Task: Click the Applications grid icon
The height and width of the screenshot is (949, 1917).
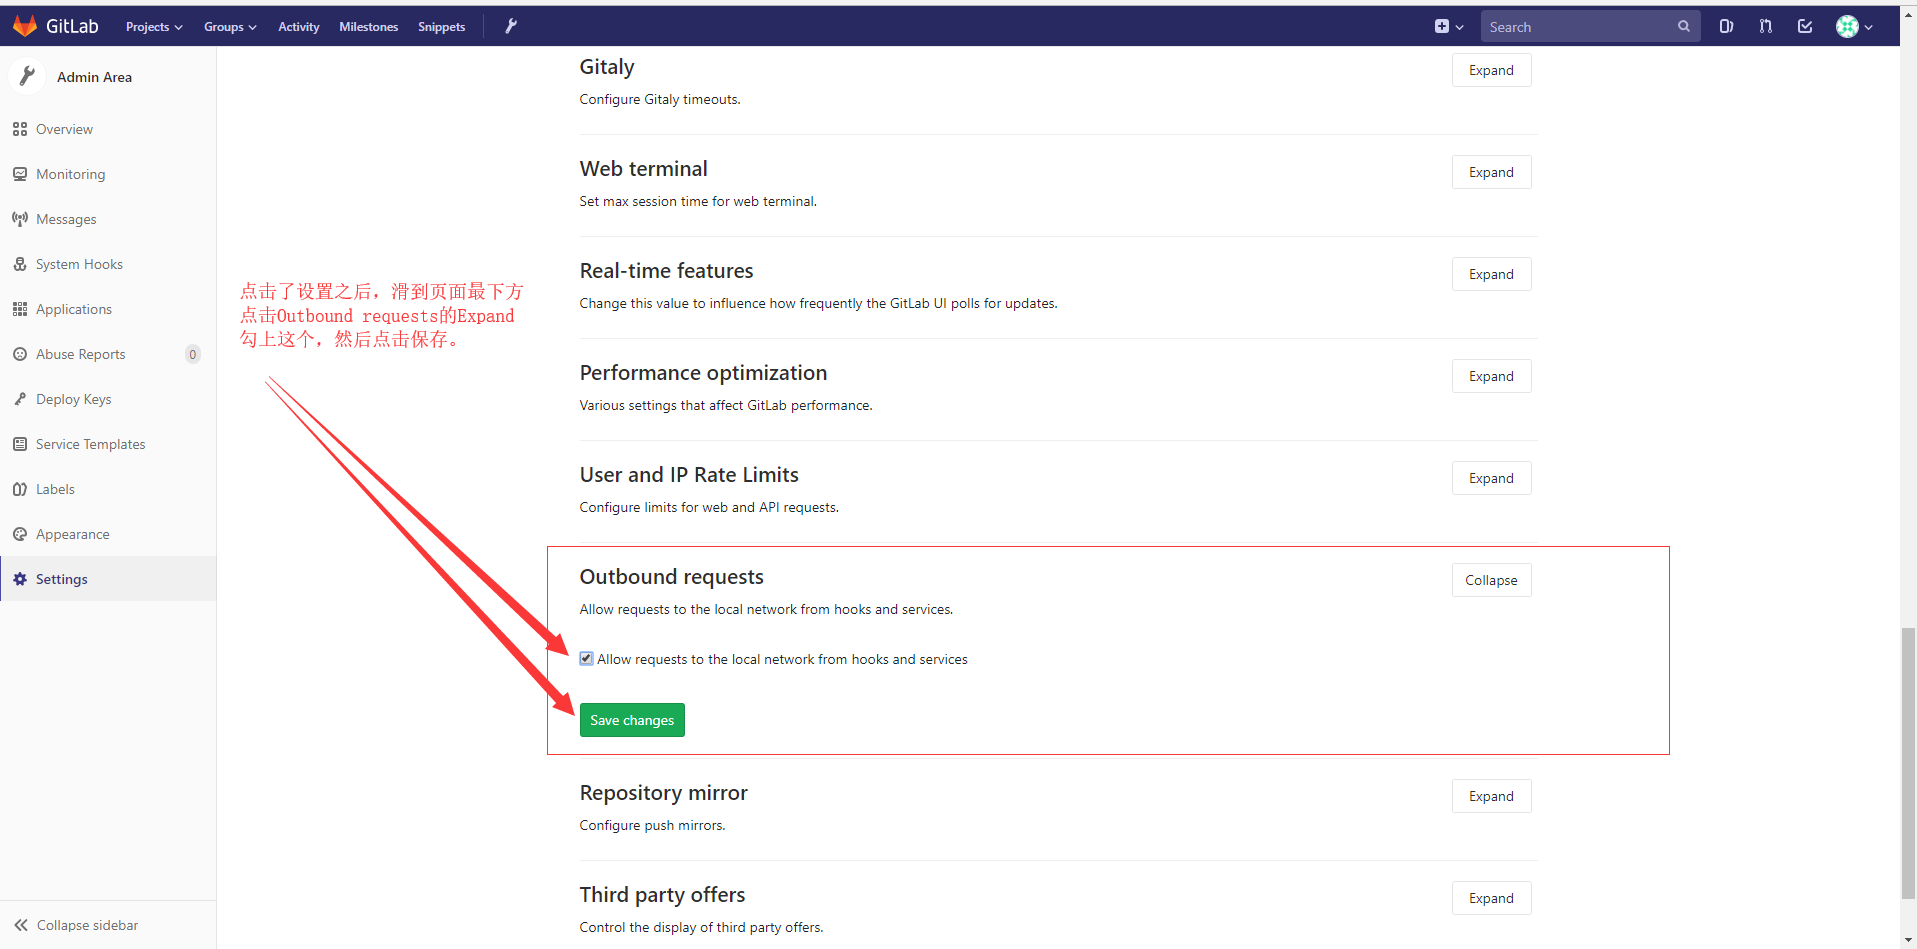Action: 20,309
